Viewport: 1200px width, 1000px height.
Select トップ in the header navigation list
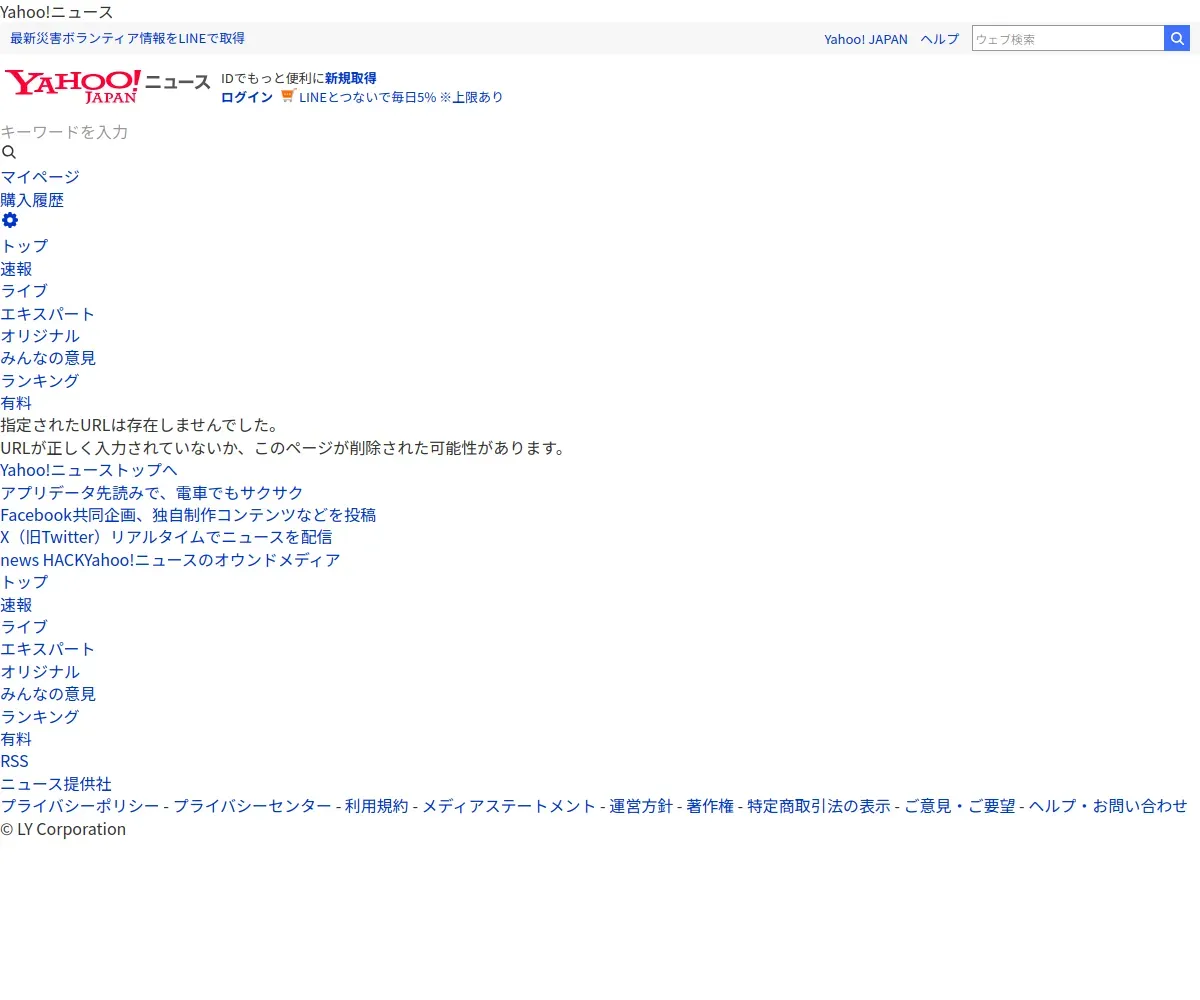coord(24,246)
